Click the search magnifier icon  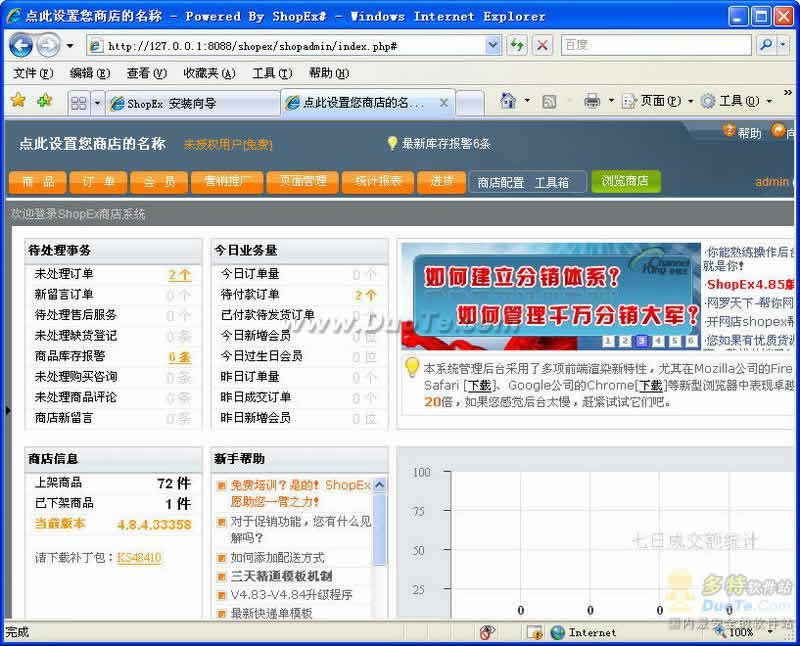[766, 45]
